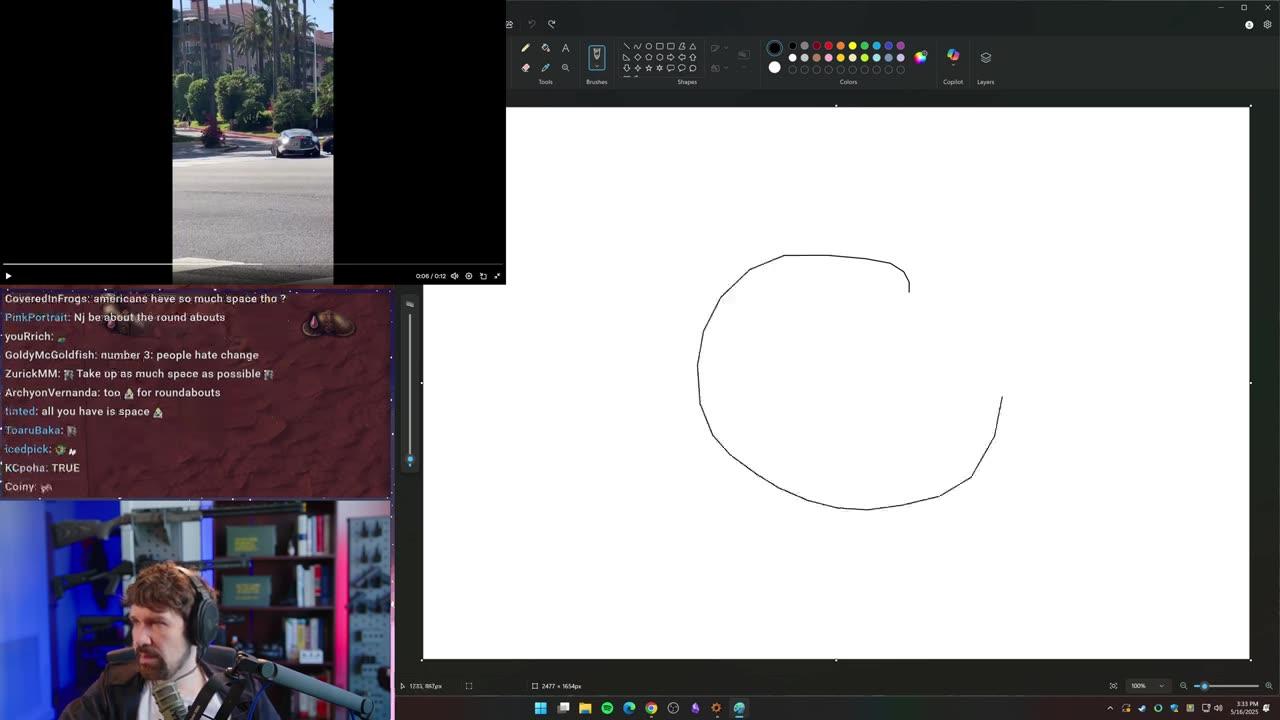Image resolution: width=1280 pixels, height=720 pixels.
Task: Show hidden system tray icons
Action: coord(1109,708)
